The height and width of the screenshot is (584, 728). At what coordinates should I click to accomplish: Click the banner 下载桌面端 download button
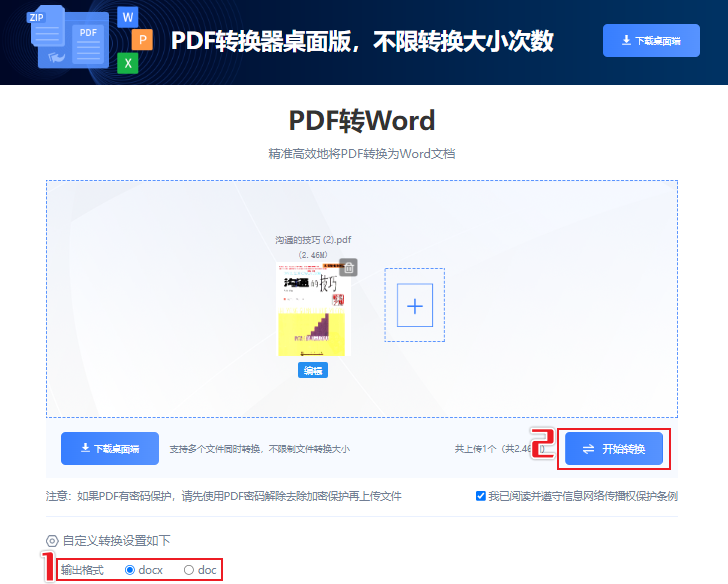651,40
